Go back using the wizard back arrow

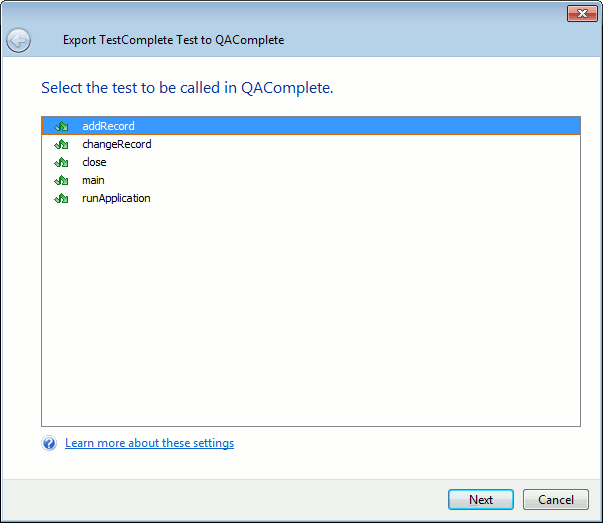19,40
